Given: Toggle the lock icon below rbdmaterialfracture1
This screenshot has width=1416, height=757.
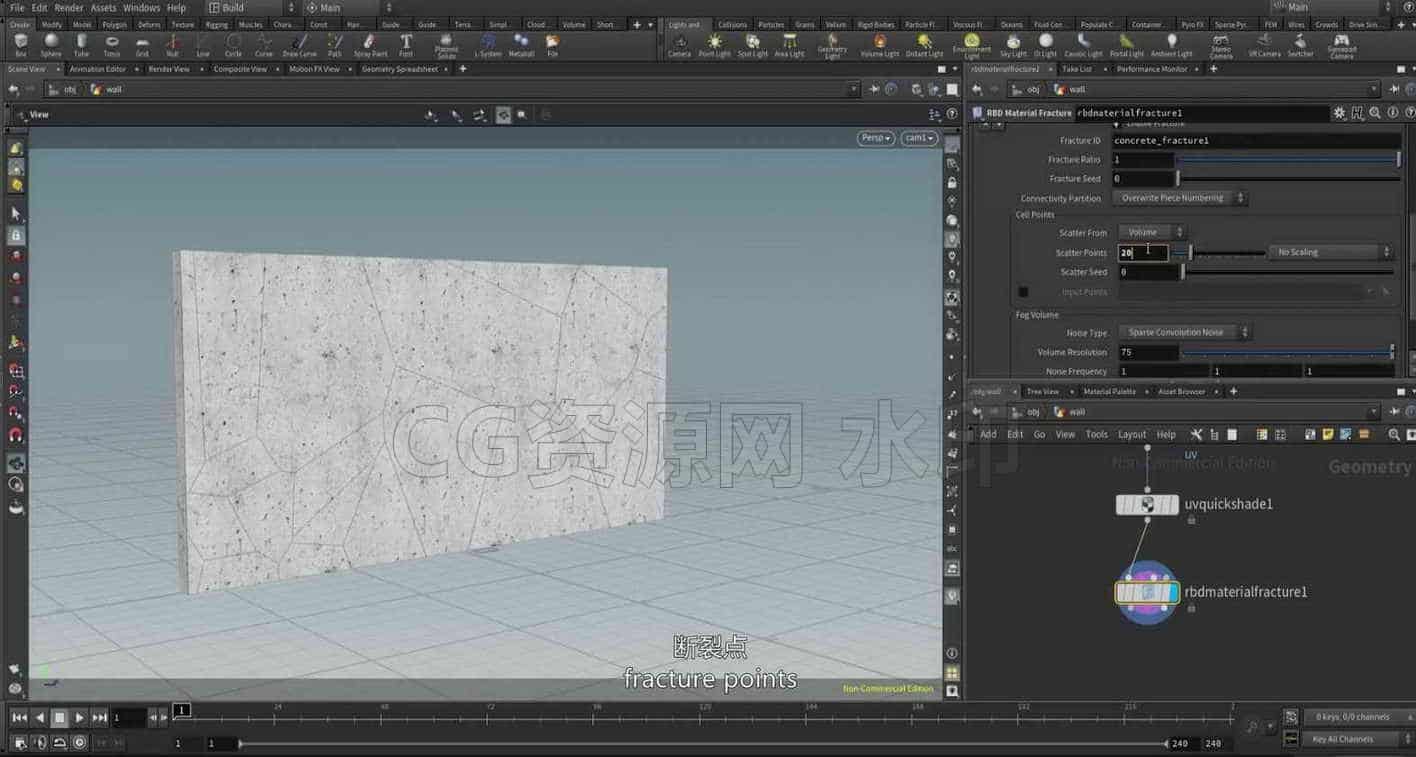Looking at the screenshot, I should [x=1191, y=608].
